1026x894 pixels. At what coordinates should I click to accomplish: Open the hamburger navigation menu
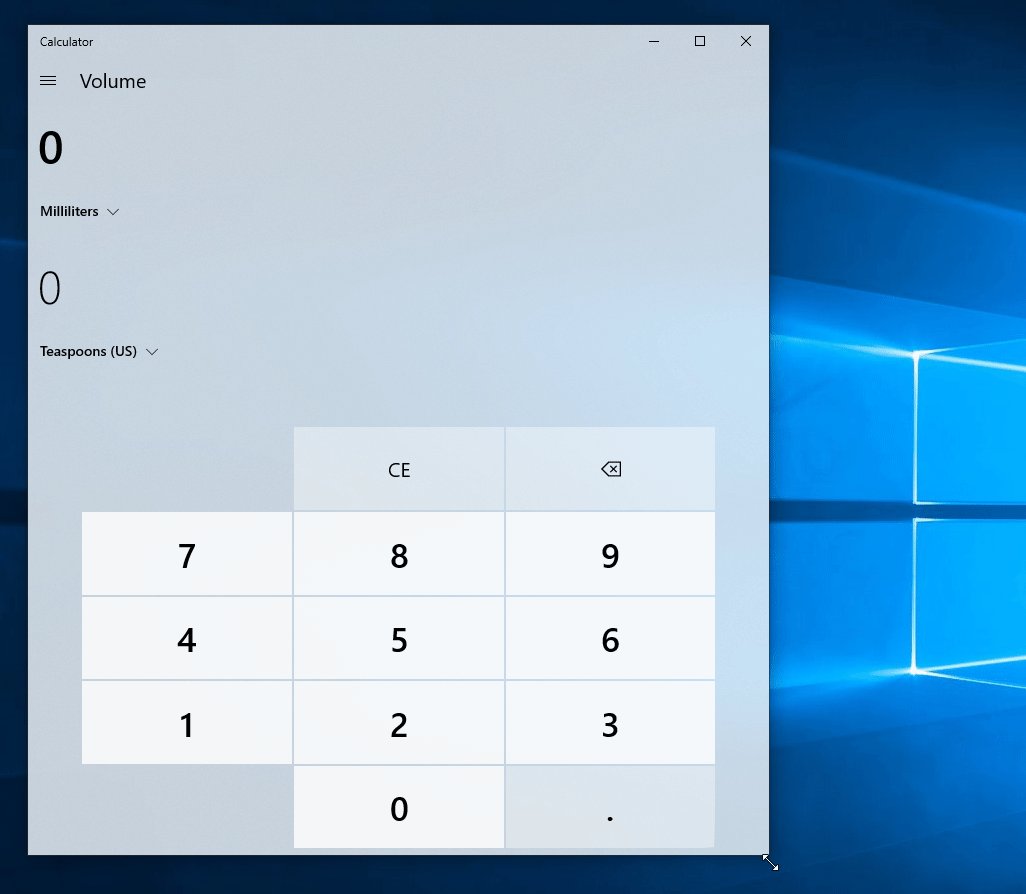click(48, 81)
